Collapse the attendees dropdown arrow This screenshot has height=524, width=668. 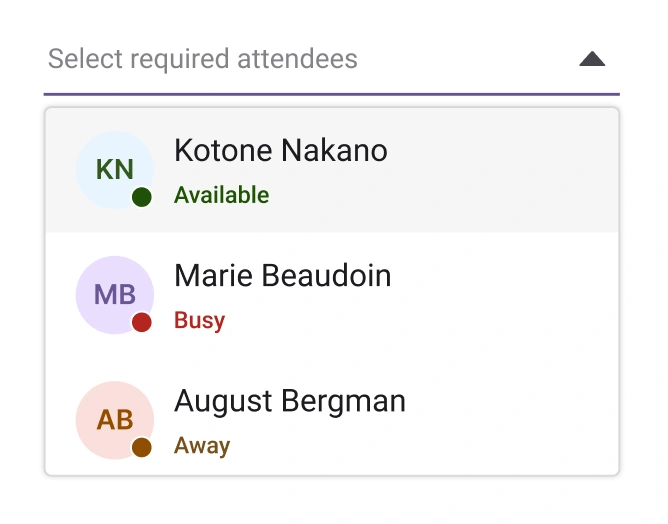pyautogui.click(x=592, y=59)
